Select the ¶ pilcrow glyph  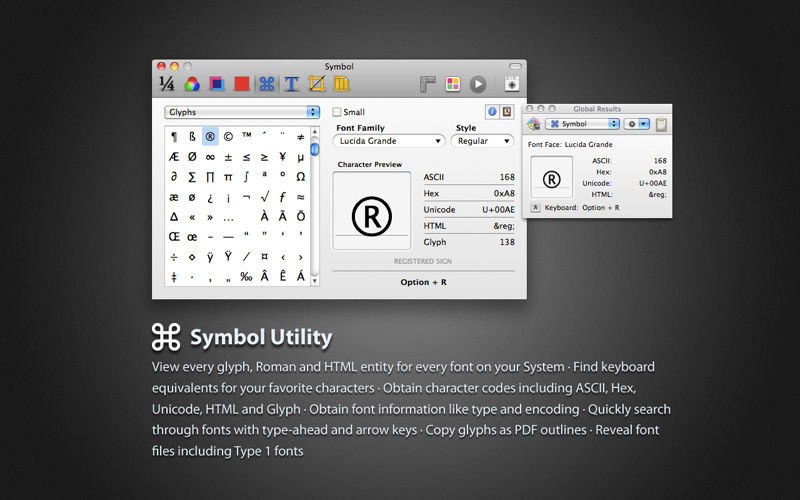[x=174, y=137]
